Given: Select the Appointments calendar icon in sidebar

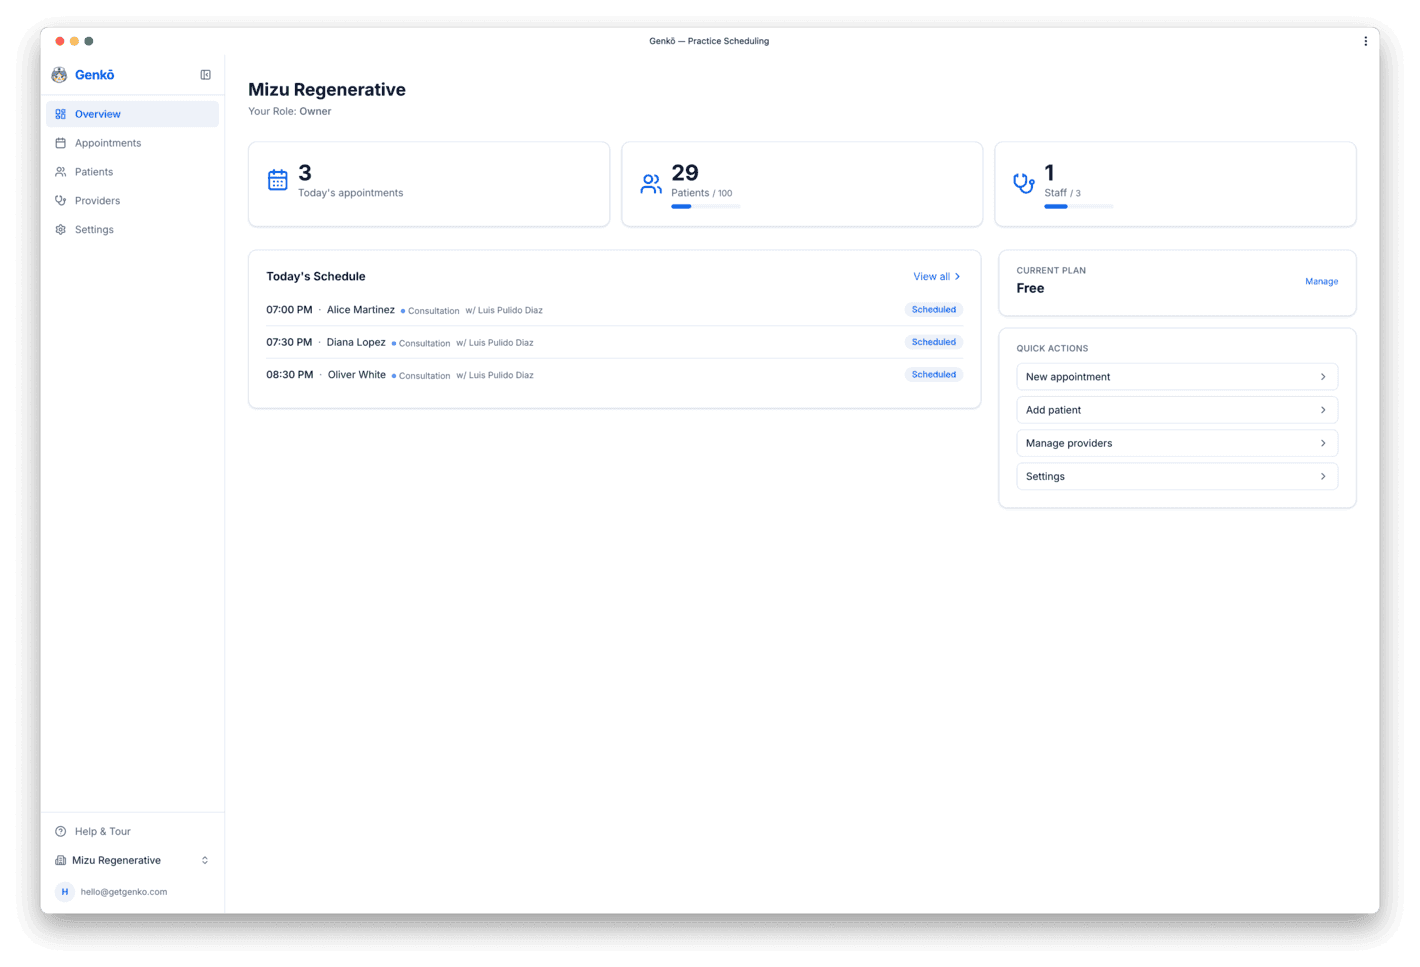Looking at the screenshot, I should tap(61, 142).
